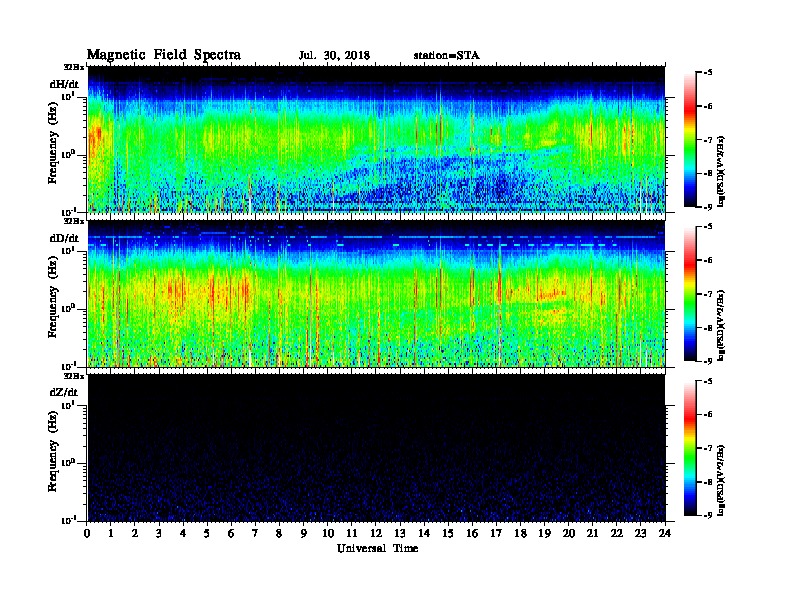Screen dimensions: 792x612
Task: Click the '-9' tick on dZ/dt colorbar
Action: click(708, 515)
